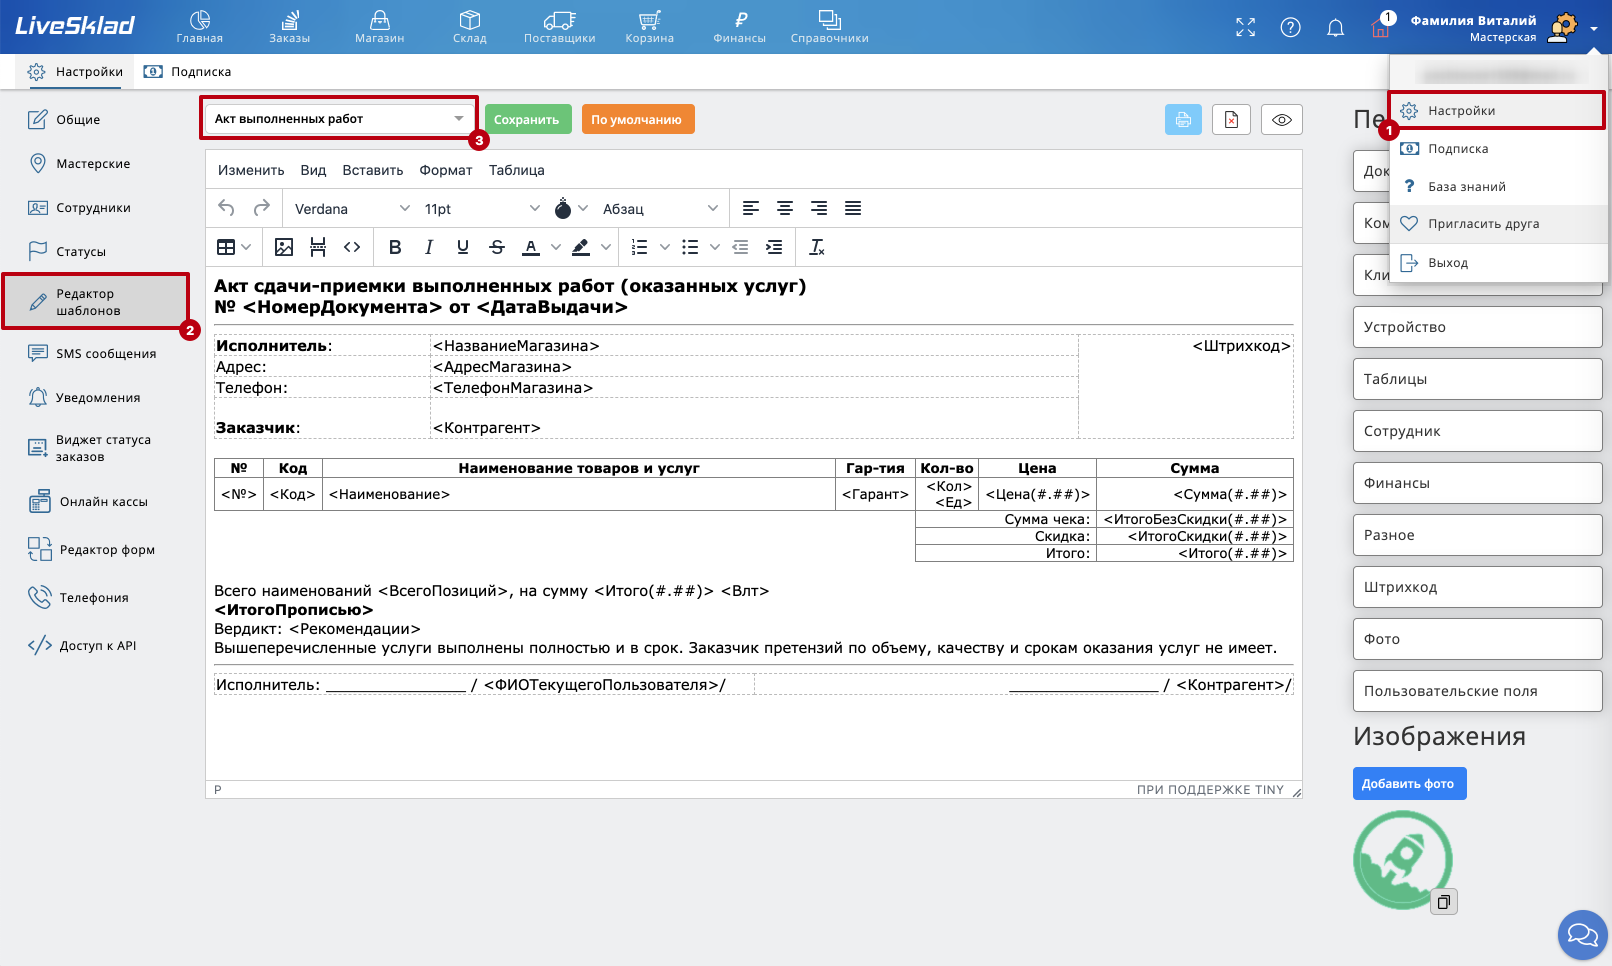Open Справочники in the top navigation

tap(830, 27)
